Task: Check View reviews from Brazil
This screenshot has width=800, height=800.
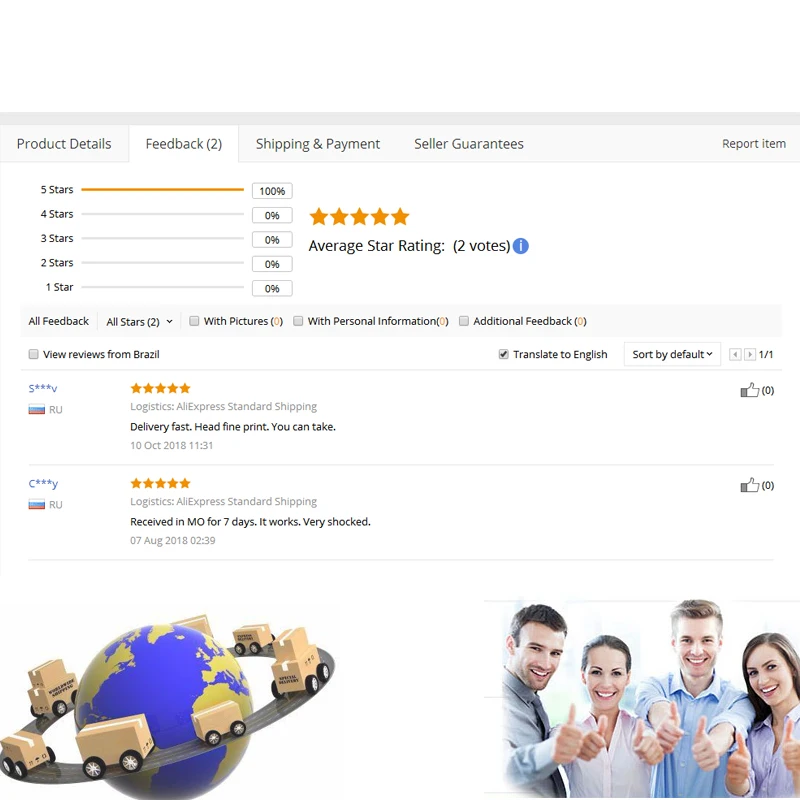Action: pos(34,354)
